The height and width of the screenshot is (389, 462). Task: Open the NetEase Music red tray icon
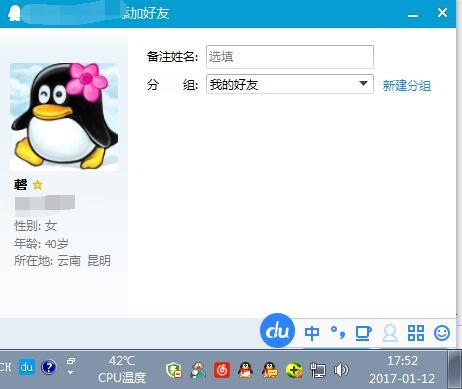[x=222, y=370]
